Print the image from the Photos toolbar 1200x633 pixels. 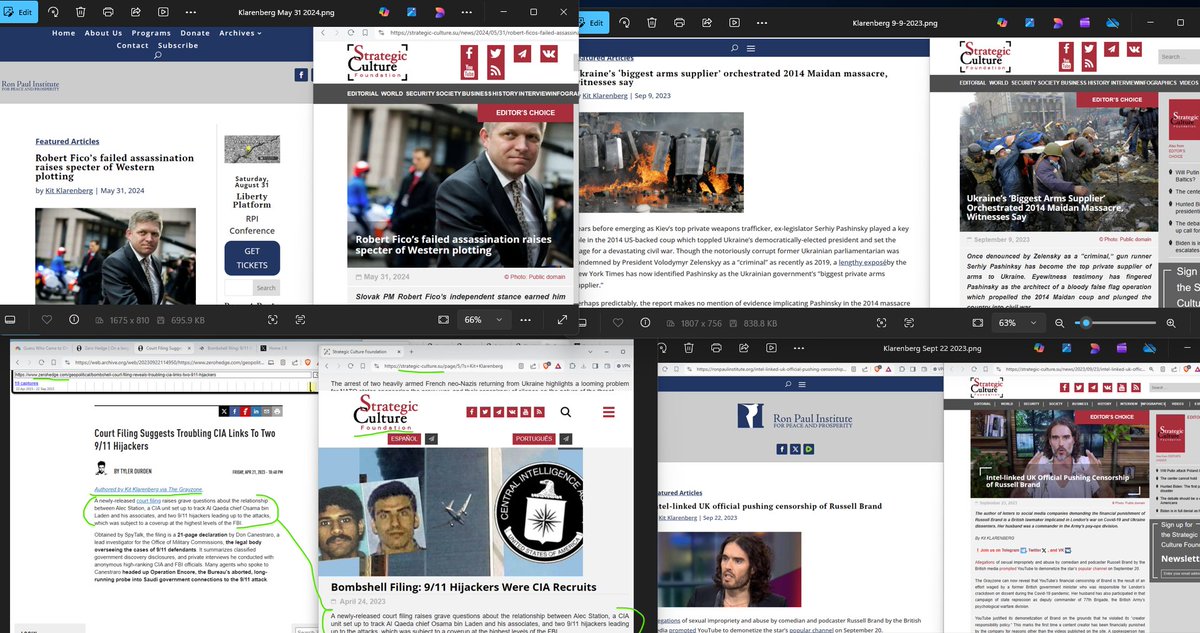(107, 12)
